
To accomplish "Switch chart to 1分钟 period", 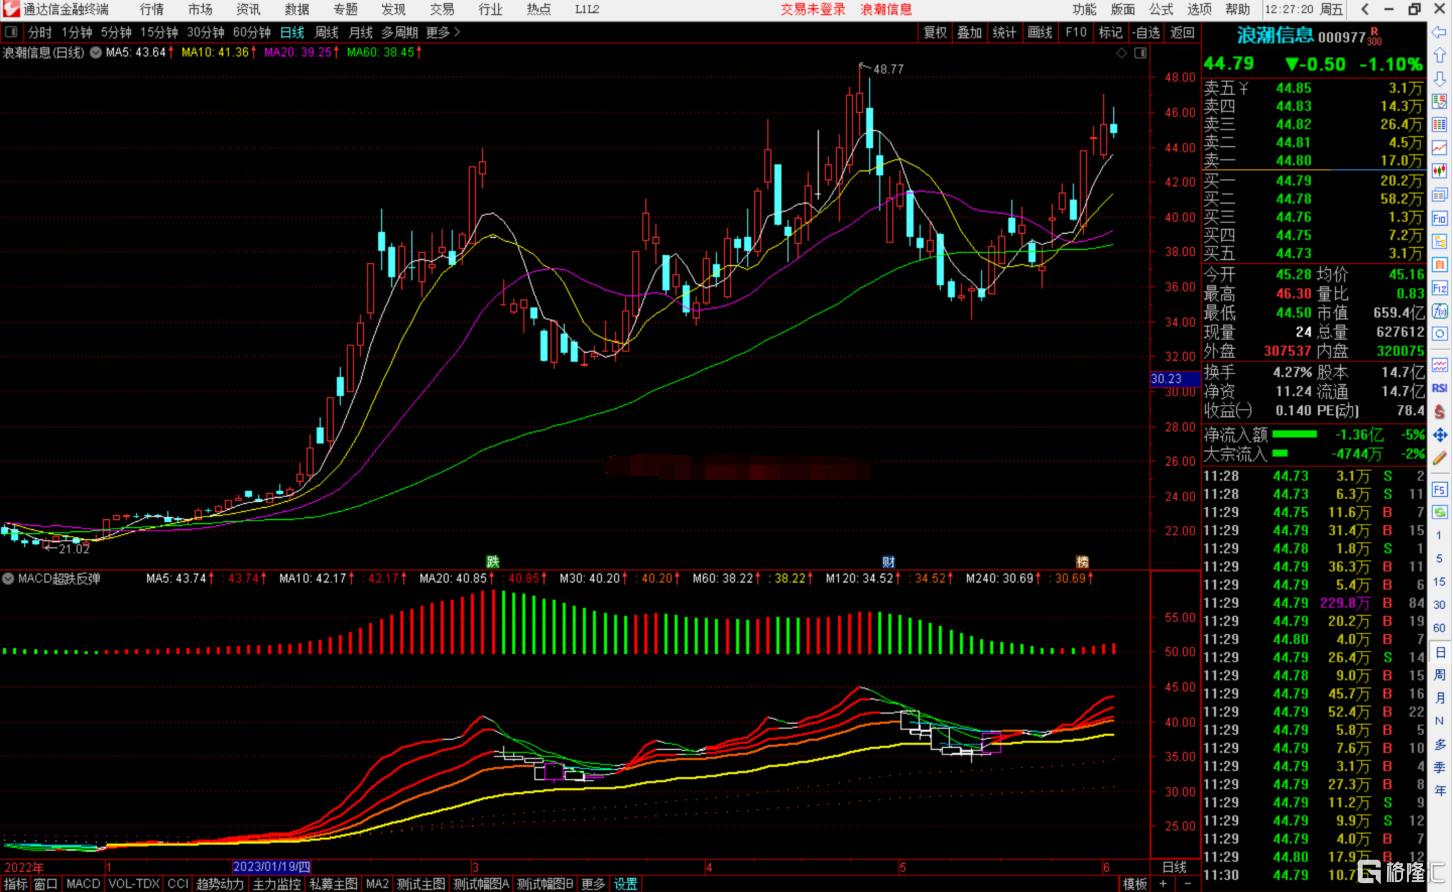I will tap(77, 33).
